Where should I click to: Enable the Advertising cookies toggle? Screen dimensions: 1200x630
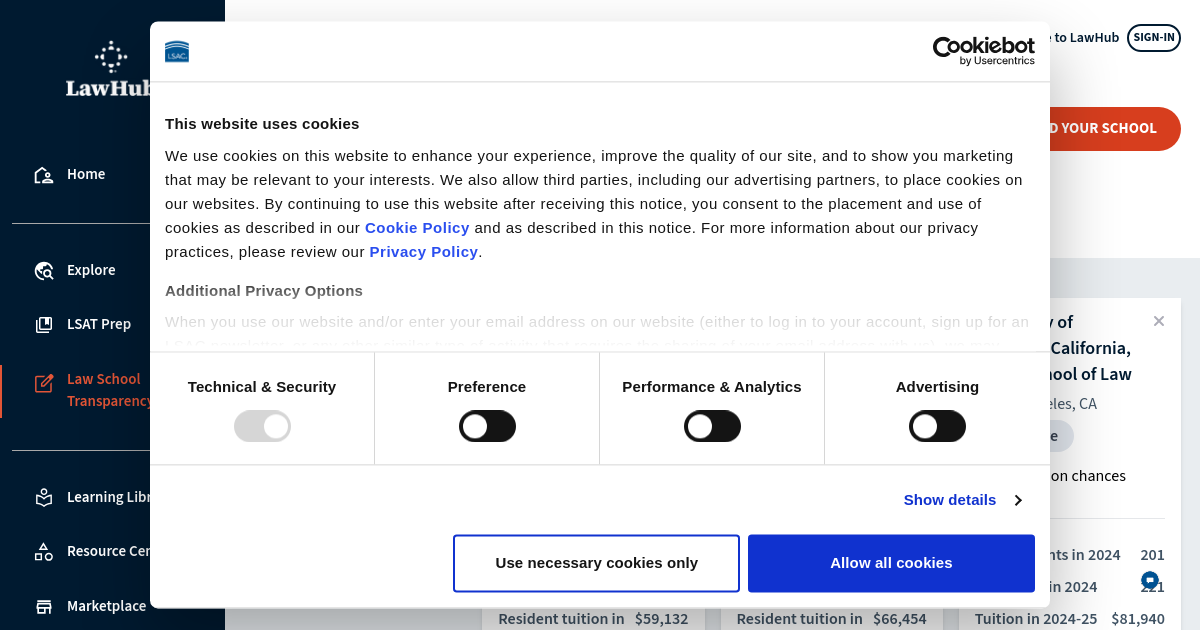pyautogui.click(x=937, y=426)
